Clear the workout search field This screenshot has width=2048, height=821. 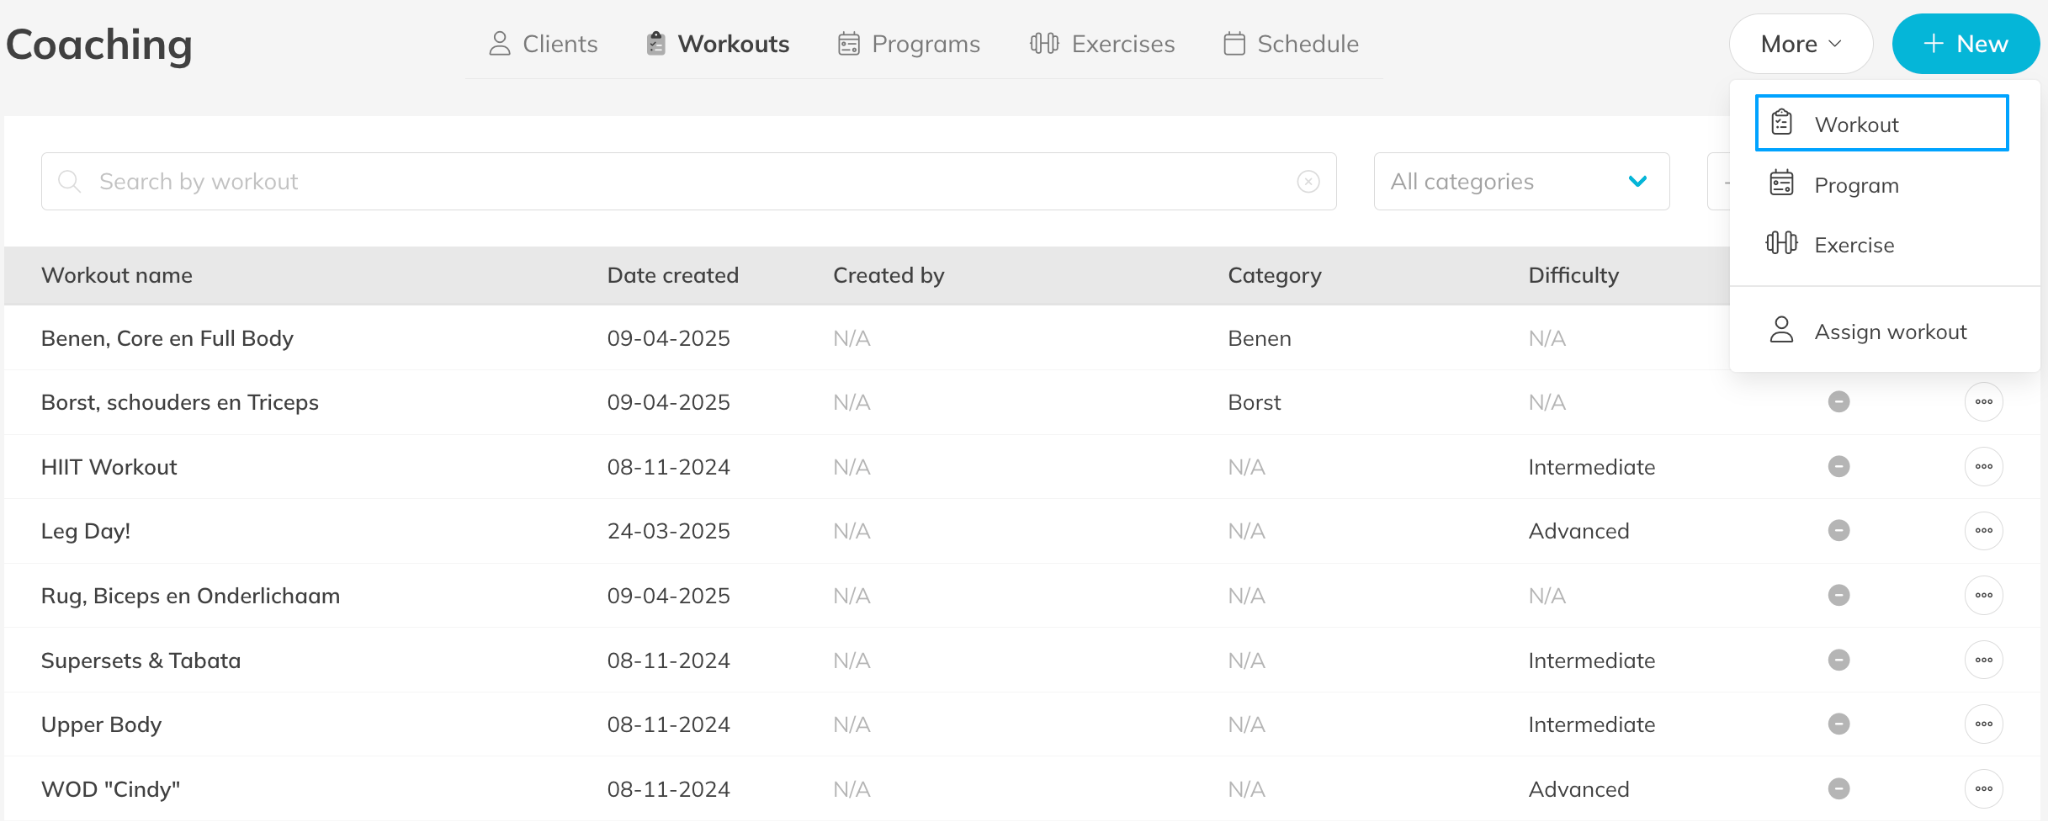1308,181
